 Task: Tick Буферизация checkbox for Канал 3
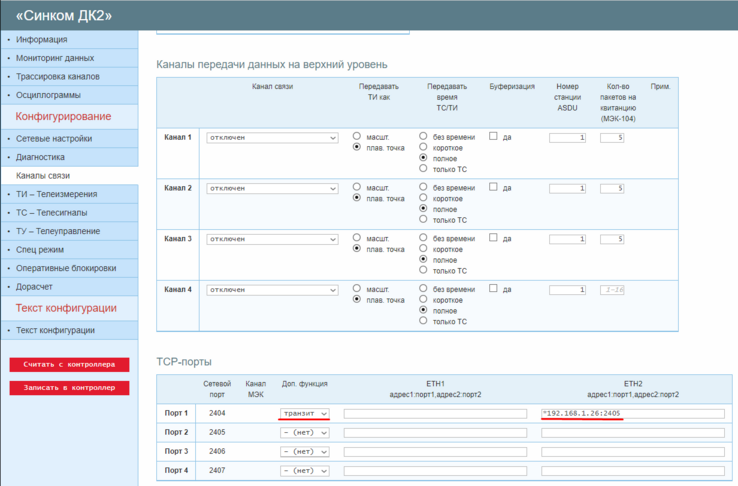[x=493, y=238]
